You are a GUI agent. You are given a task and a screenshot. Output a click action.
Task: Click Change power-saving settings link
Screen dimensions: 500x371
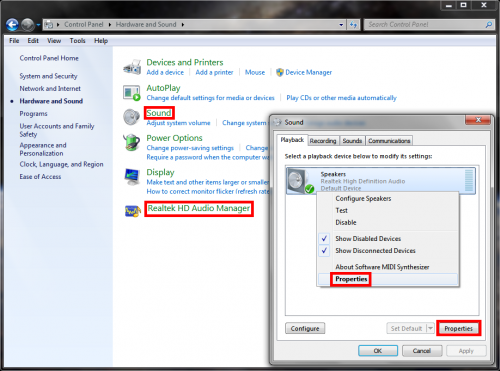tap(190, 148)
